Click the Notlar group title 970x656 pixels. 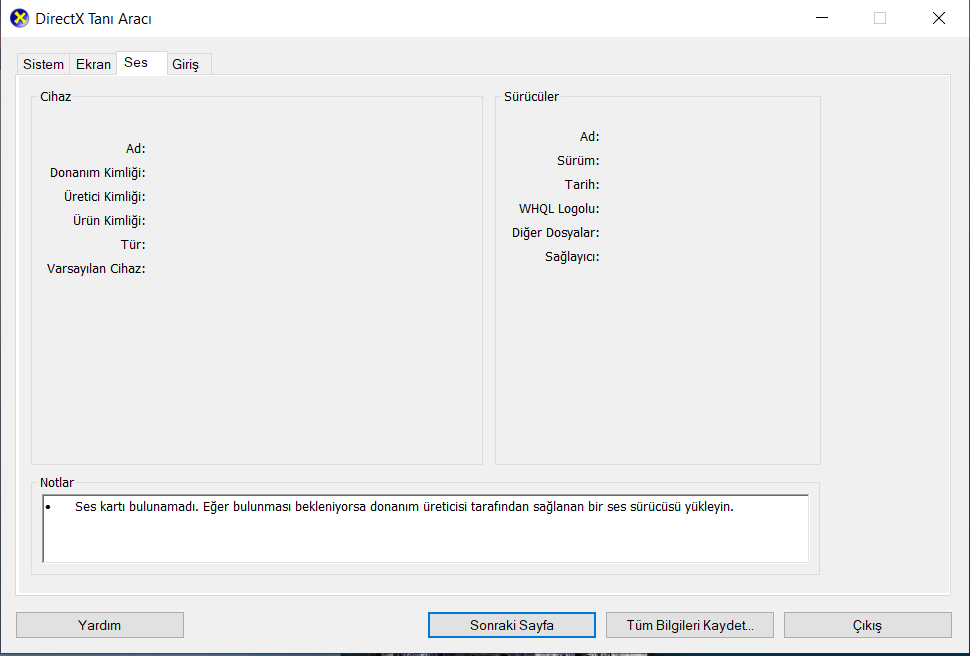(x=56, y=483)
